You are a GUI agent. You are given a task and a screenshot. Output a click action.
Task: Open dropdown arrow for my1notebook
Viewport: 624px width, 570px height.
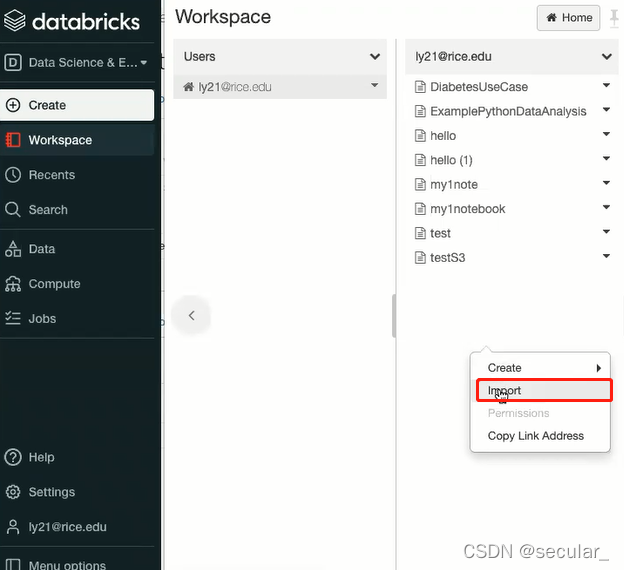[x=606, y=207]
